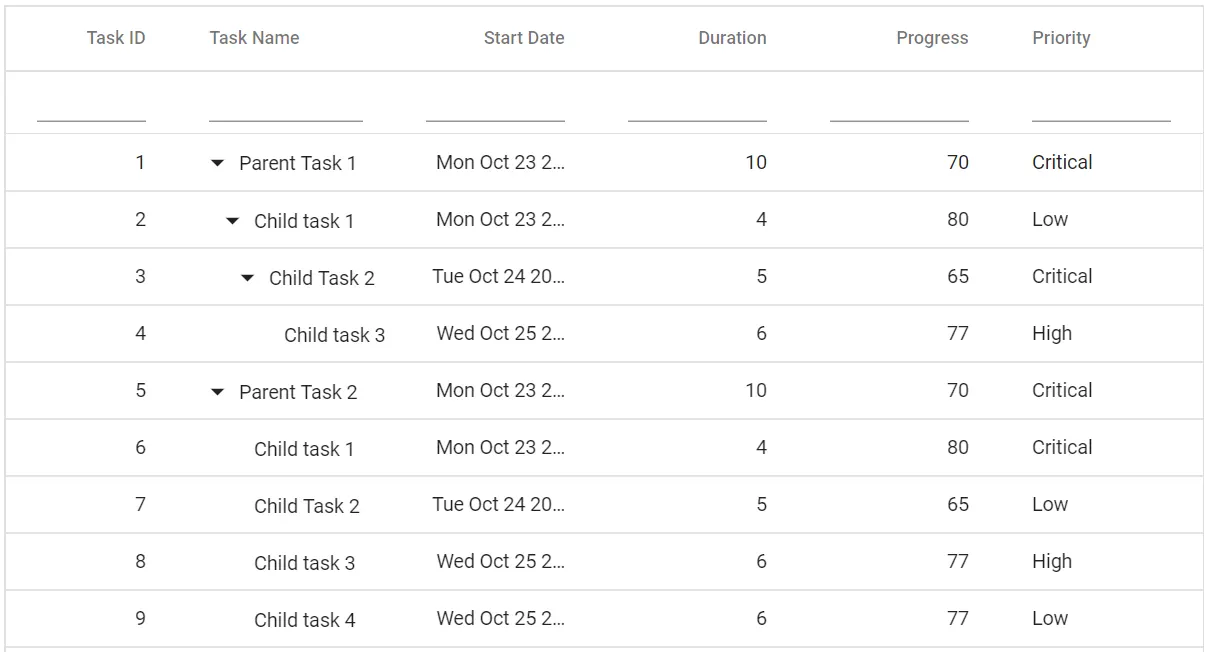Collapse the Parent Task 1 row
This screenshot has width=1210, height=652.
pos(218,163)
